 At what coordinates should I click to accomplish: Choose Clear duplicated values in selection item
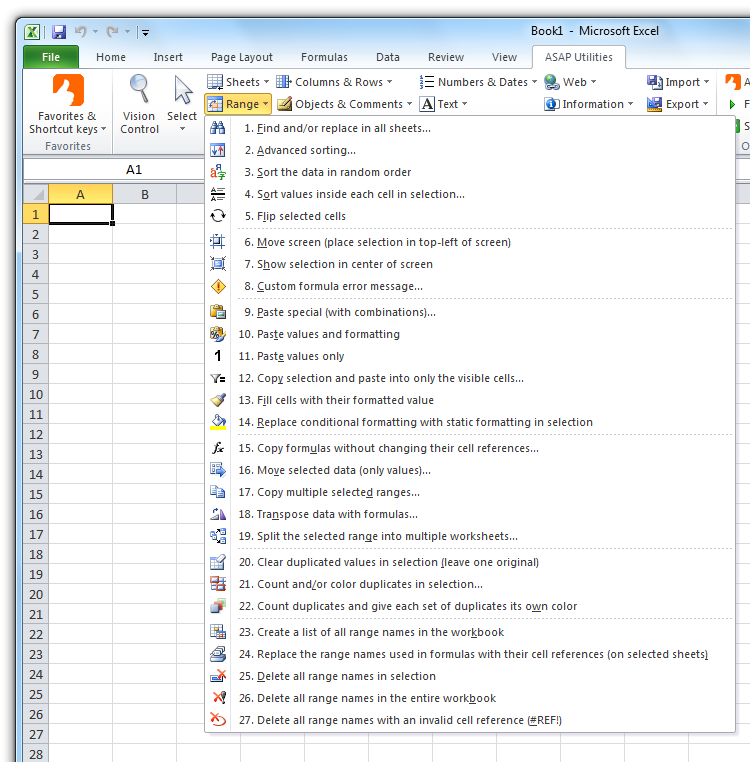pyautogui.click(x=470, y=562)
